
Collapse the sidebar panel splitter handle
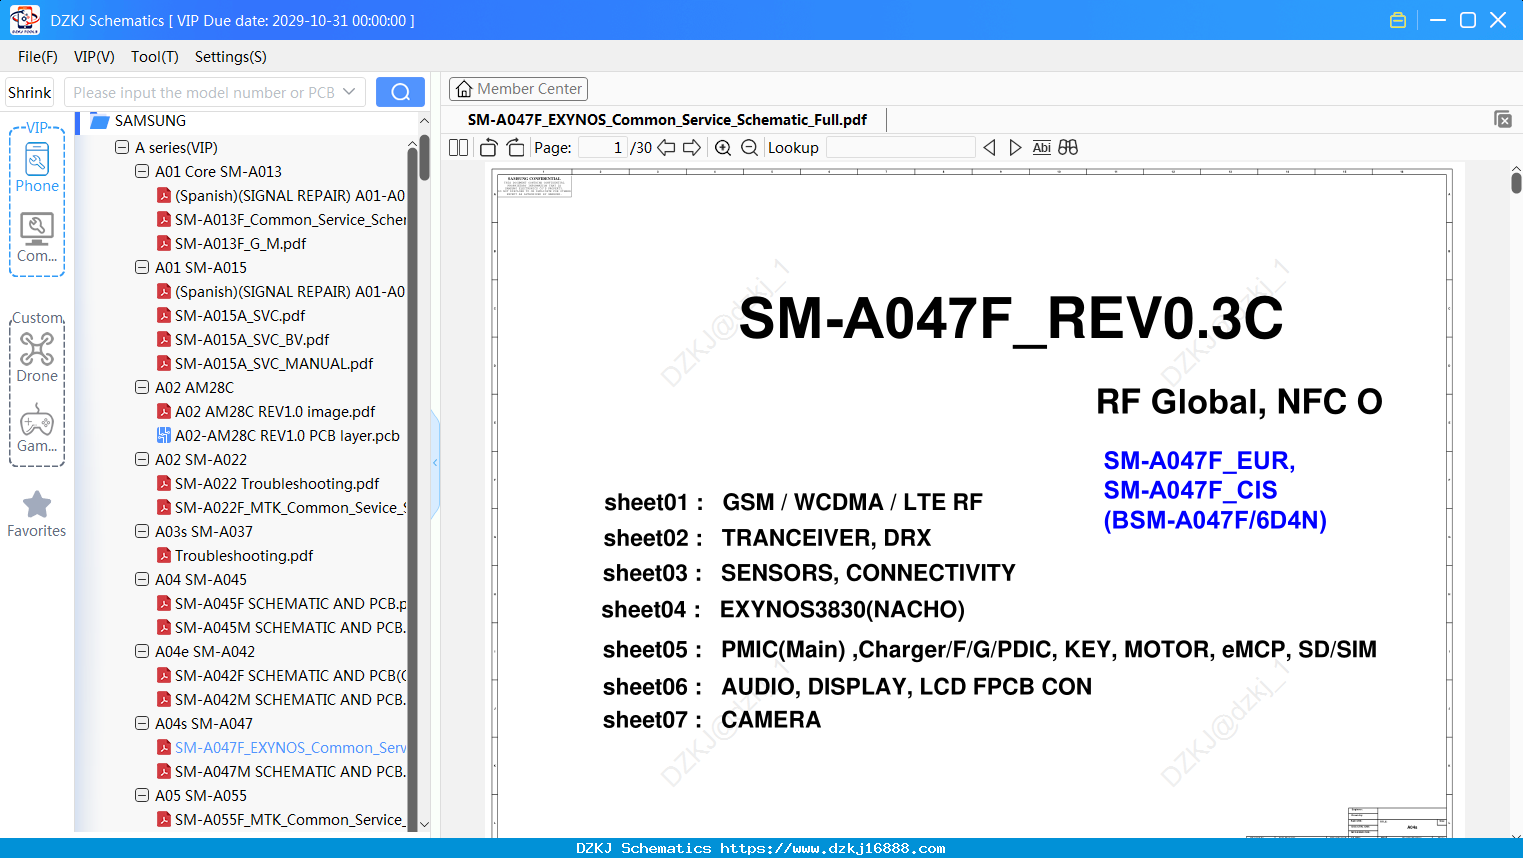435,463
